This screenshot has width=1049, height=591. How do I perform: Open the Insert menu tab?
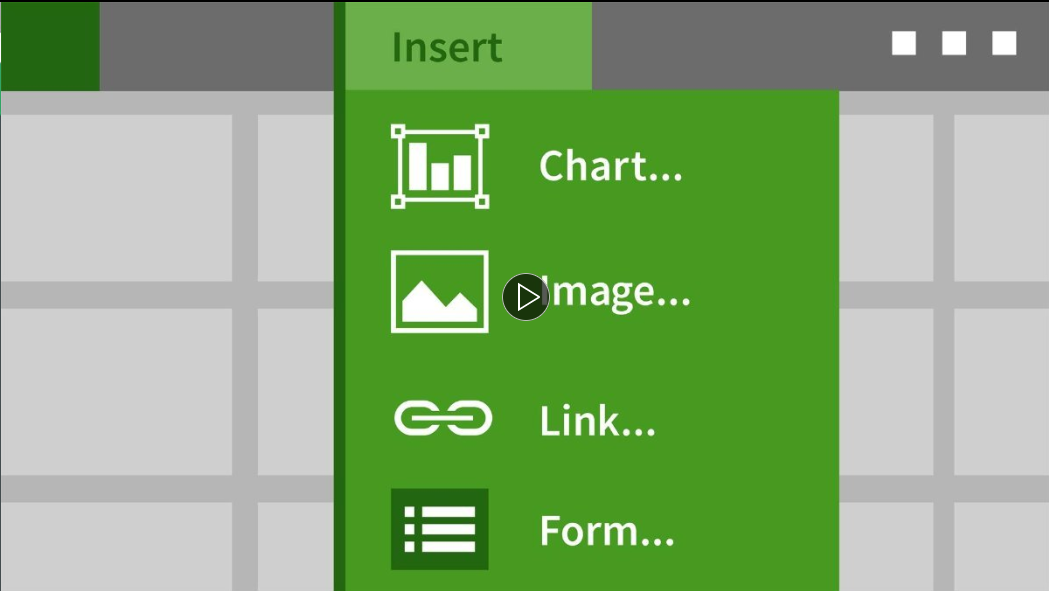click(x=447, y=47)
